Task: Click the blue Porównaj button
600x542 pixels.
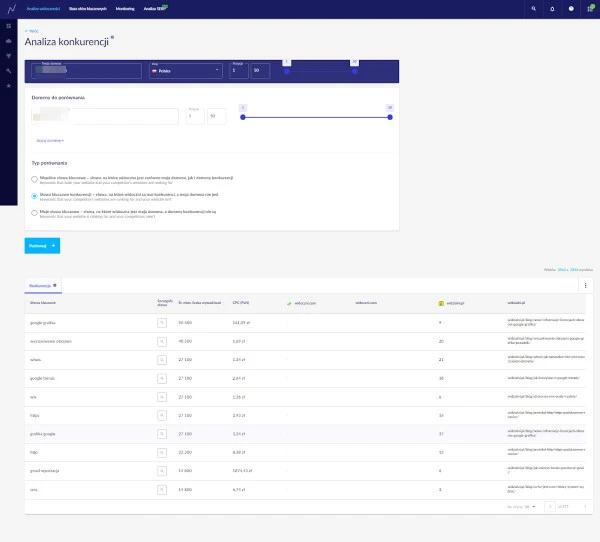Action: click(42, 245)
